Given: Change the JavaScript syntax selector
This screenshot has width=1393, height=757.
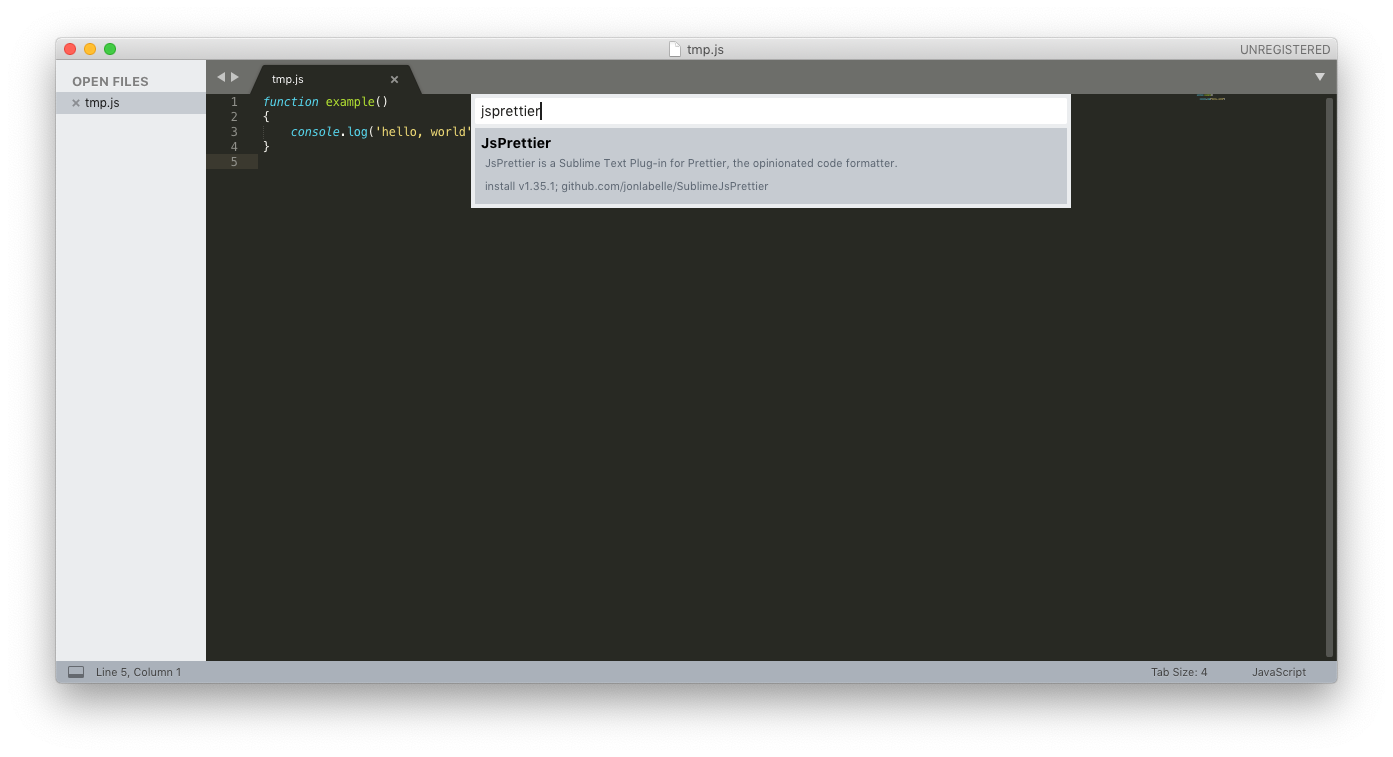Looking at the screenshot, I should (1279, 672).
